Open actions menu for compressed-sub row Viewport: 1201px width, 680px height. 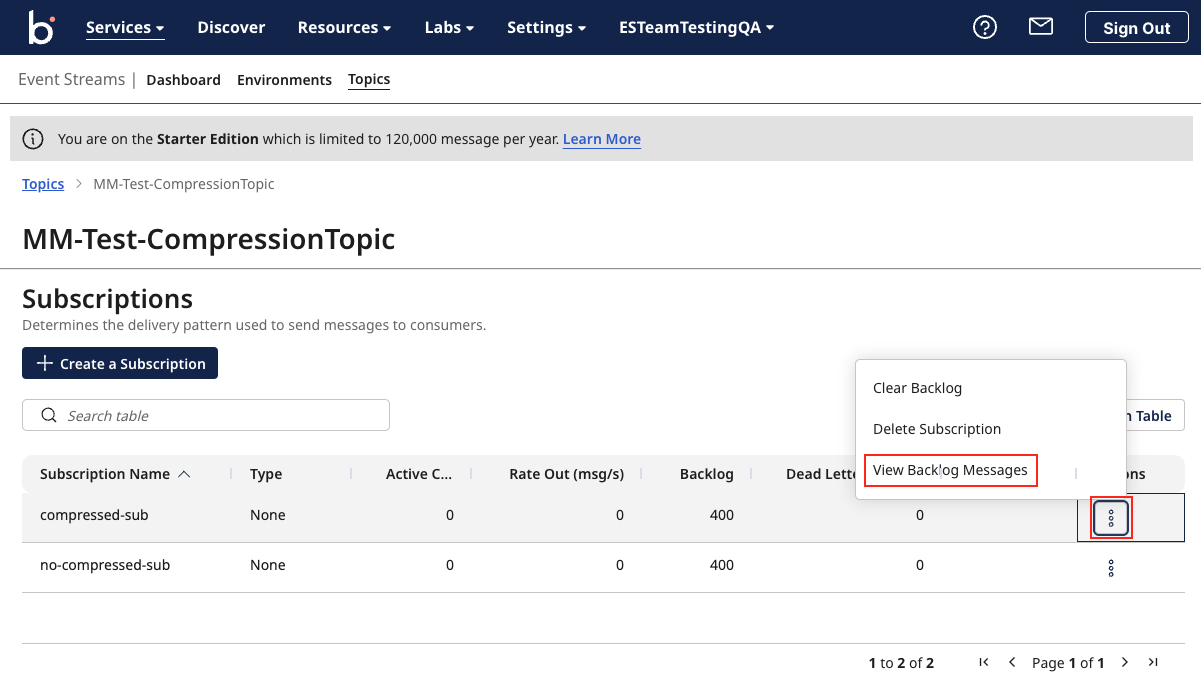click(x=1111, y=518)
